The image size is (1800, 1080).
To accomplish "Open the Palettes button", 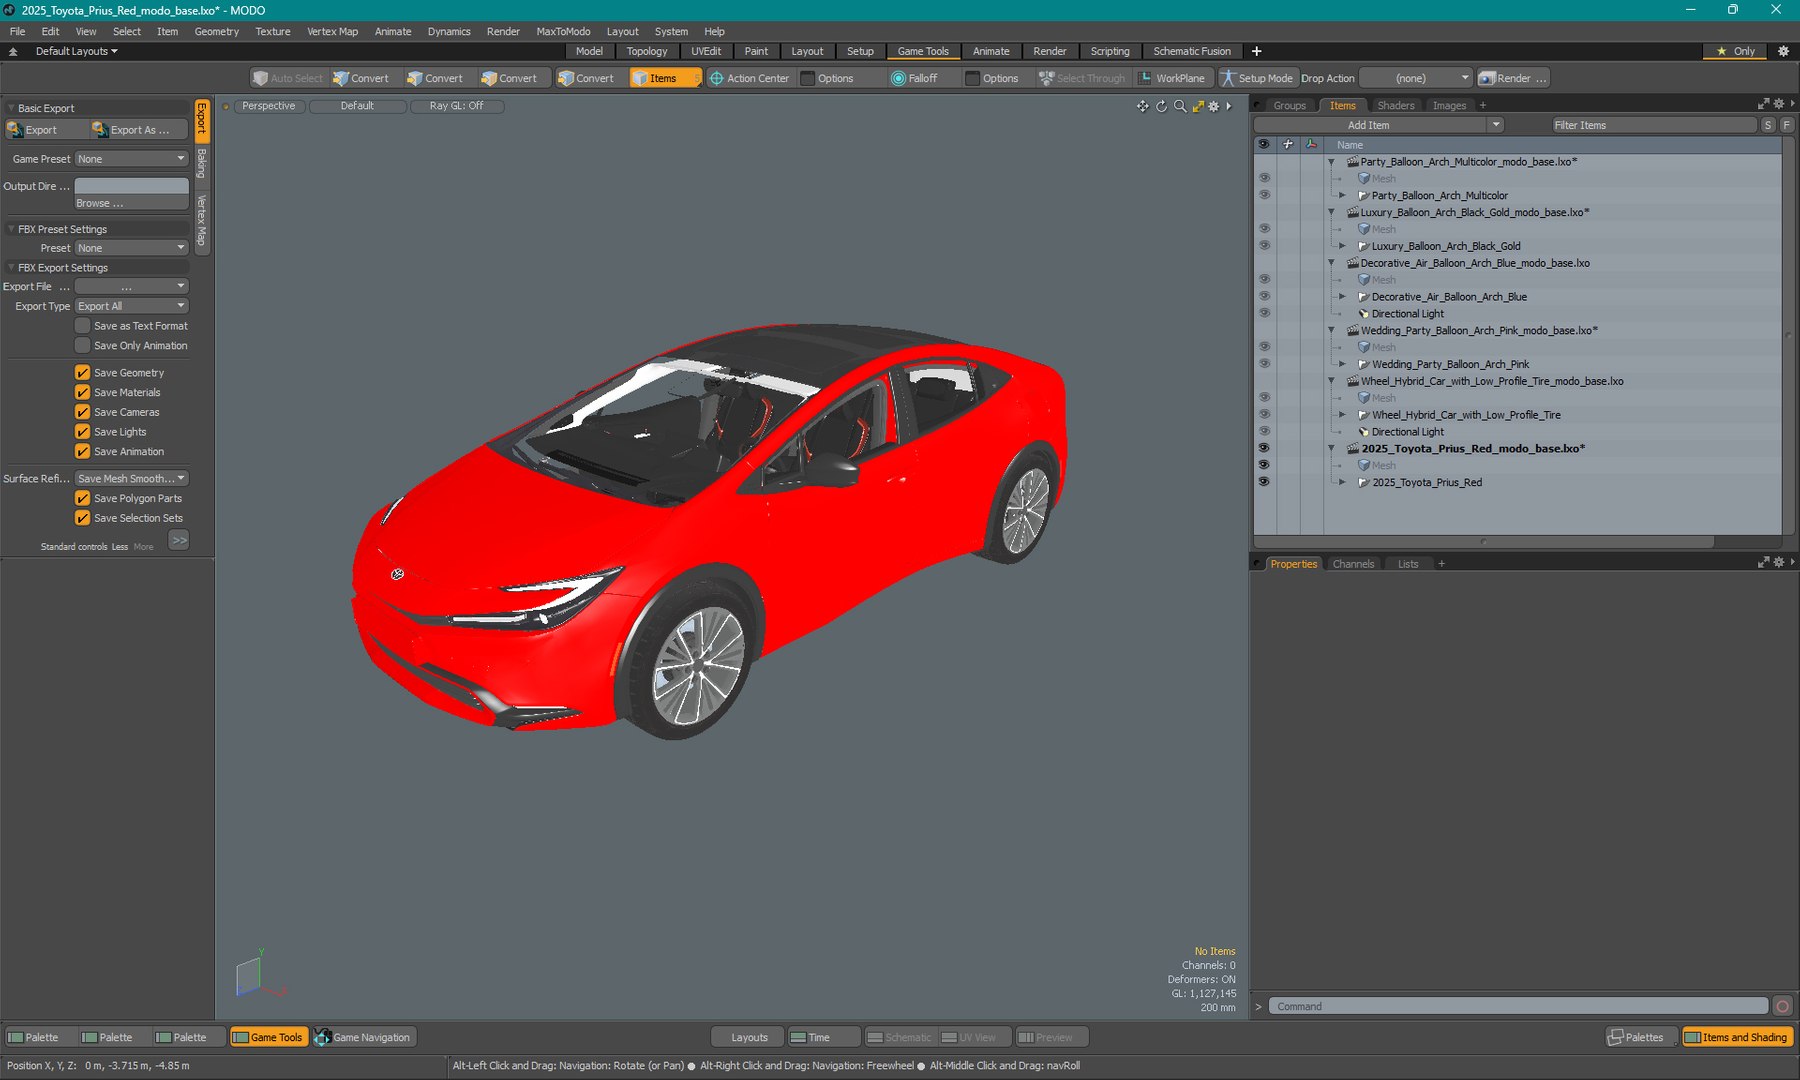I will [1640, 1037].
